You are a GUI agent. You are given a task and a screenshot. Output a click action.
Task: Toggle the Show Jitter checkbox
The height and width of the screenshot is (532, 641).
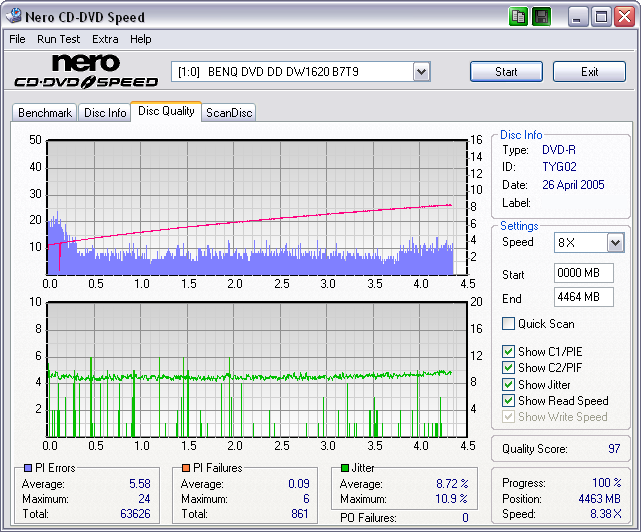click(509, 385)
